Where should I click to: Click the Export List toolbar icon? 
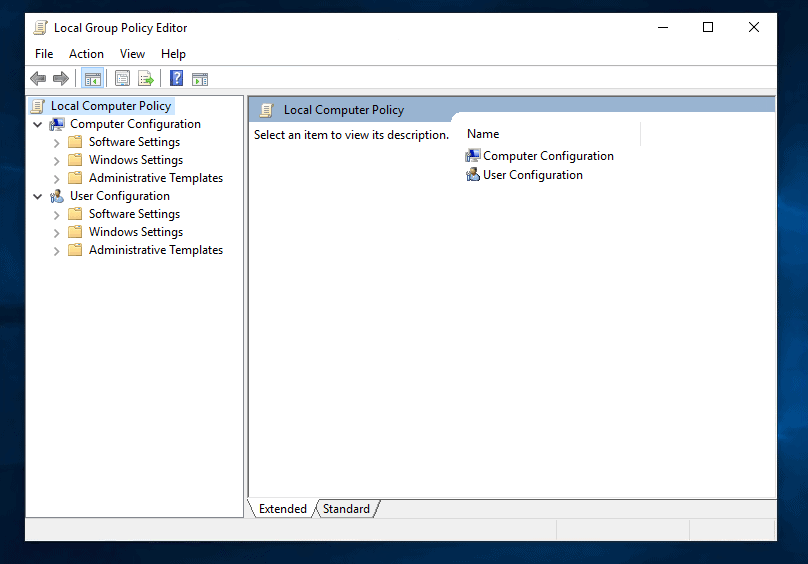[x=146, y=79]
